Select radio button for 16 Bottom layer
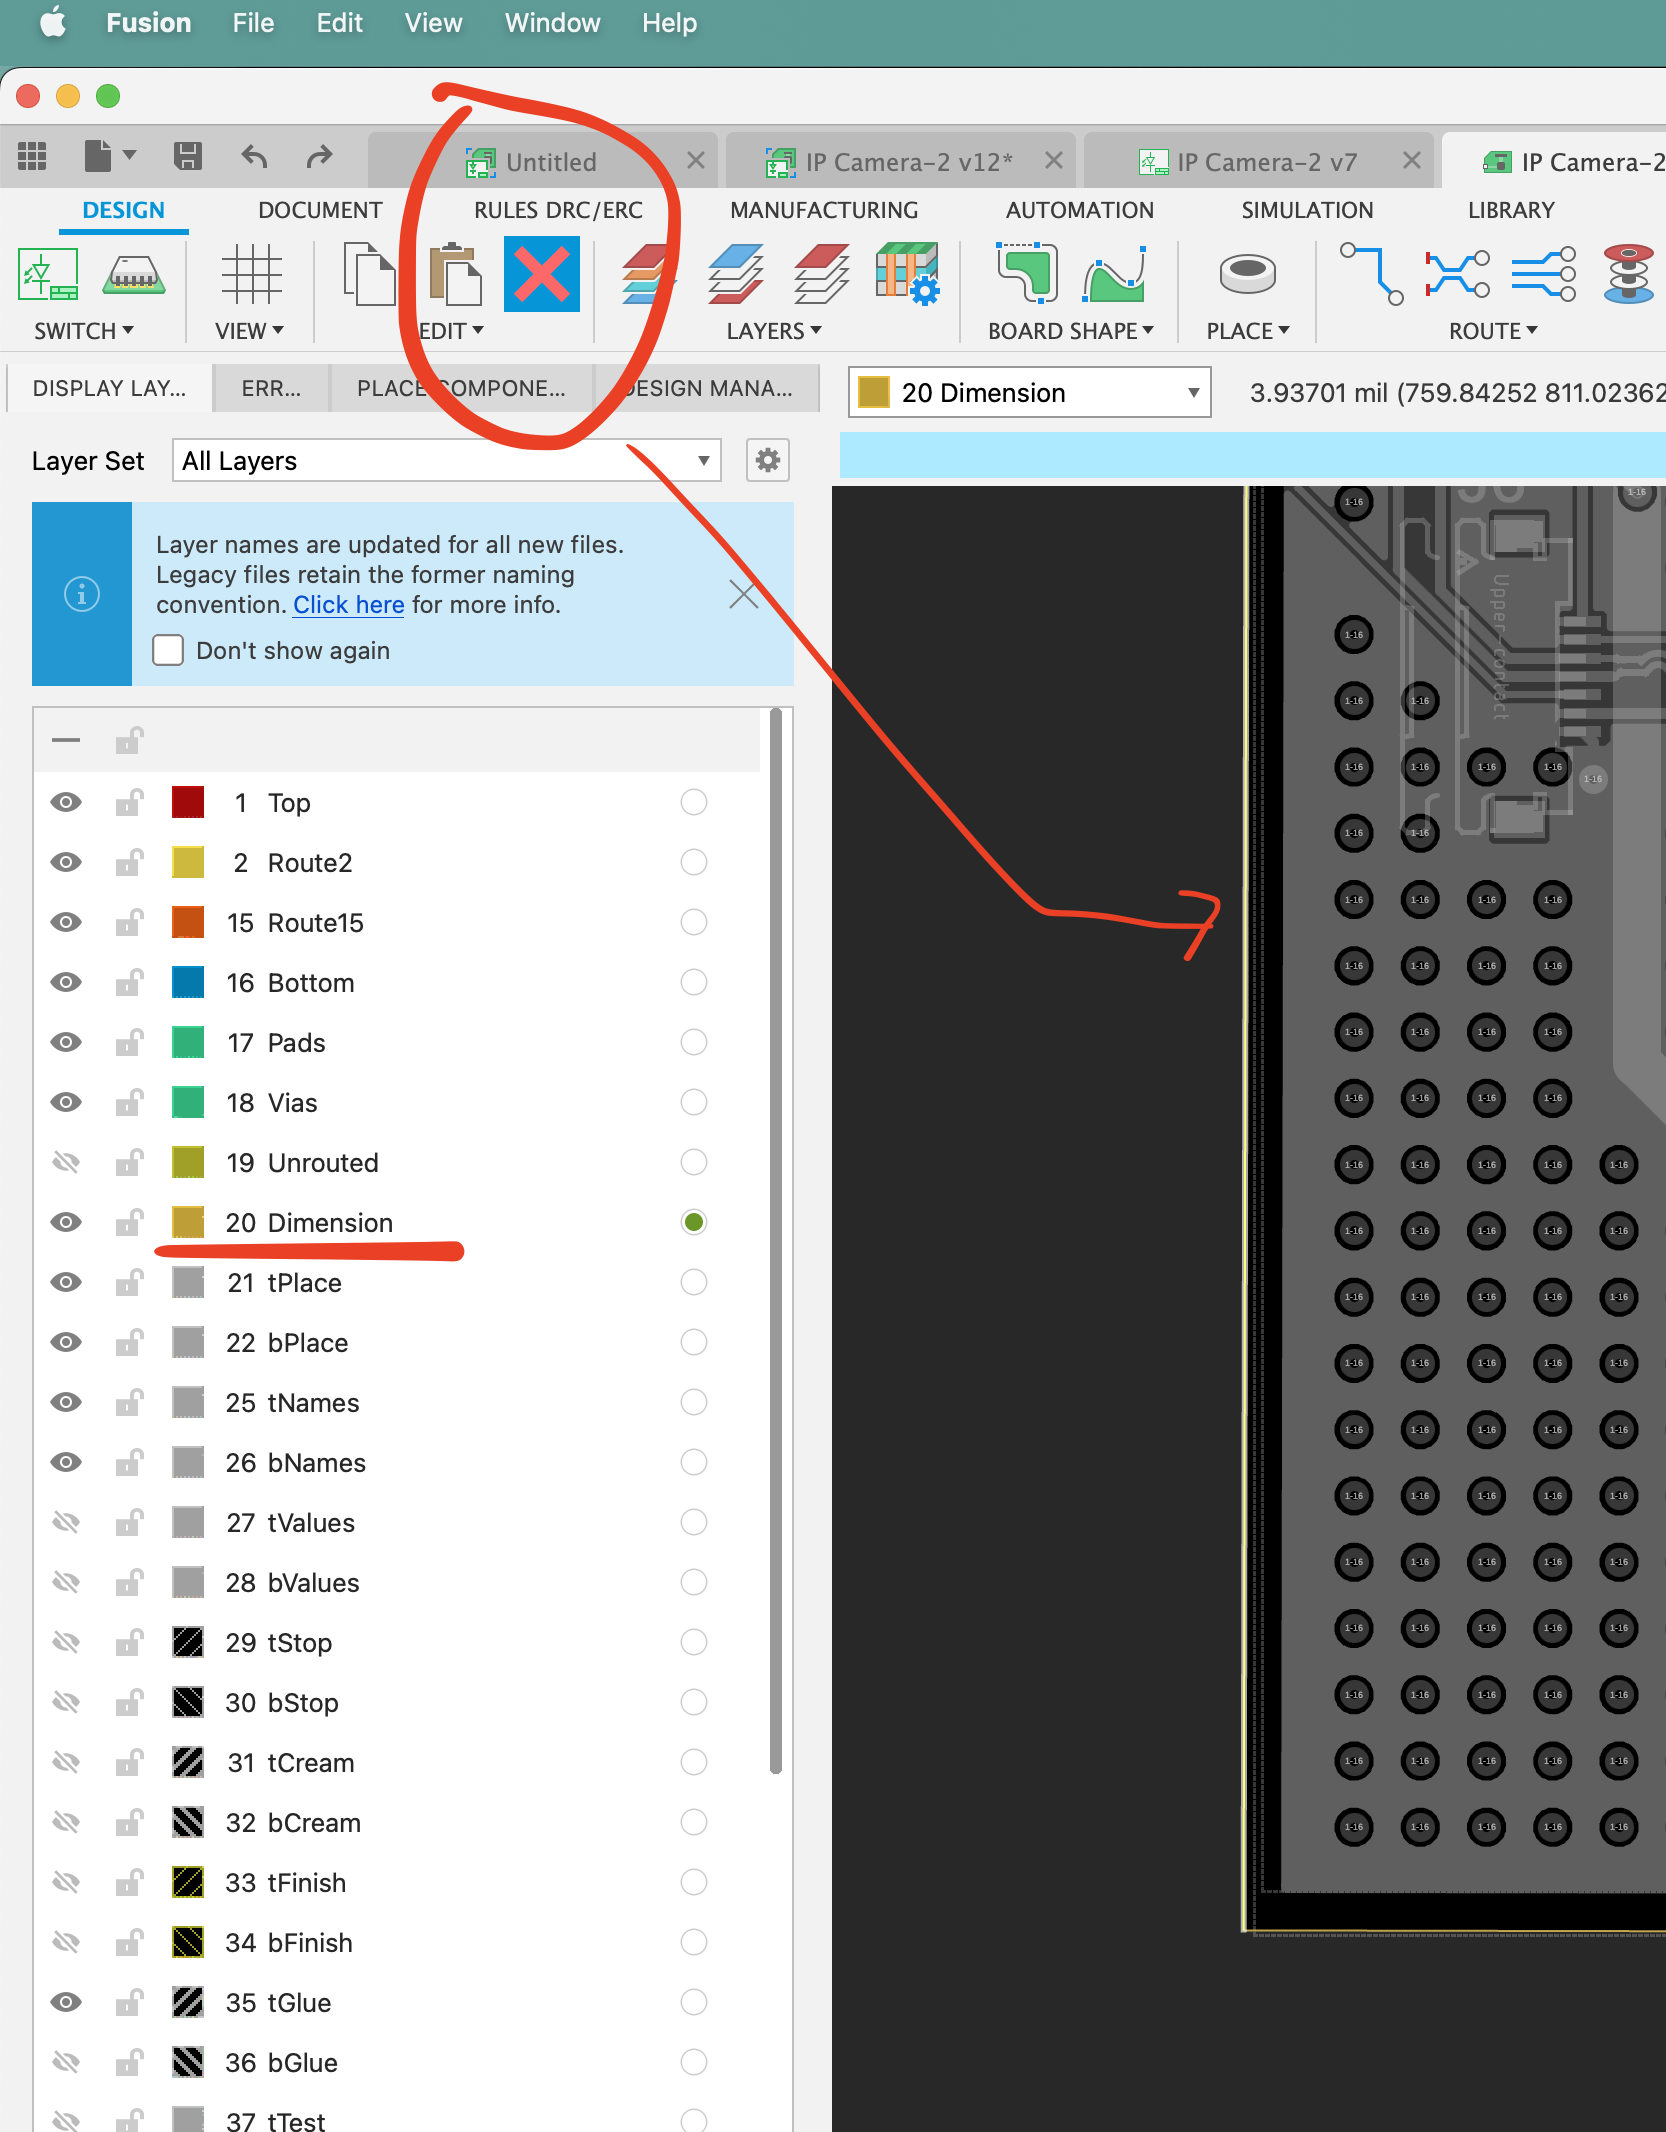Image resolution: width=1666 pixels, height=2132 pixels. (693, 982)
